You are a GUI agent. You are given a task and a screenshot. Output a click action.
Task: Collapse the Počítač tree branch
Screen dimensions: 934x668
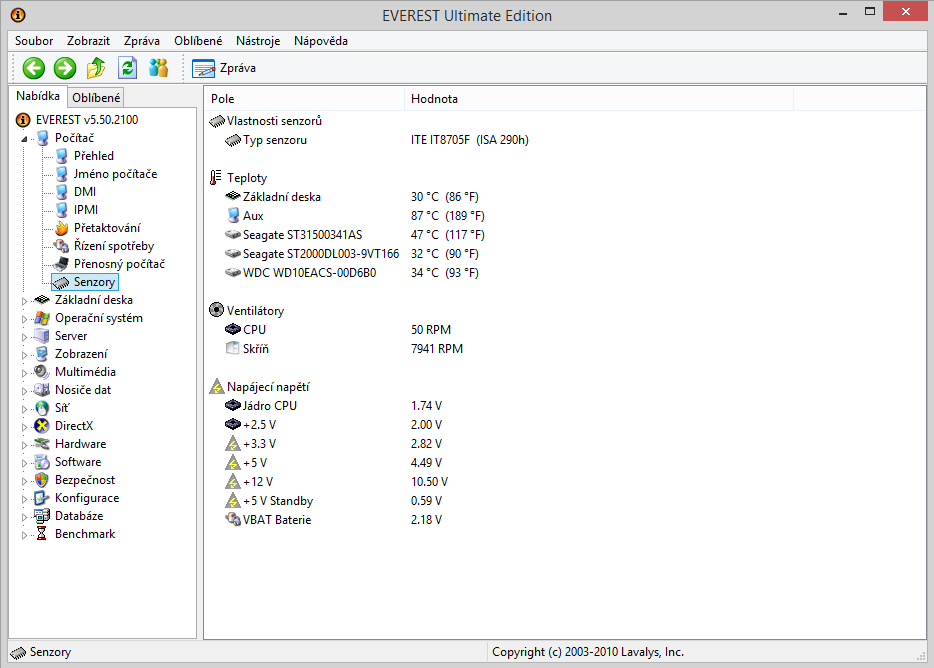pos(24,139)
